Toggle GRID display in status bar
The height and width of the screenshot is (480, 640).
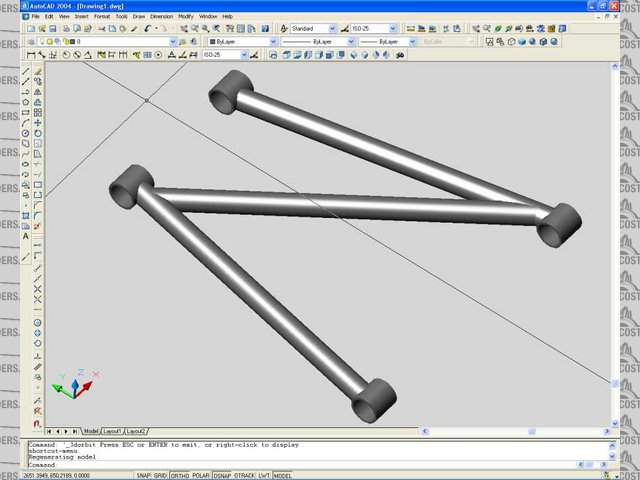click(160, 476)
